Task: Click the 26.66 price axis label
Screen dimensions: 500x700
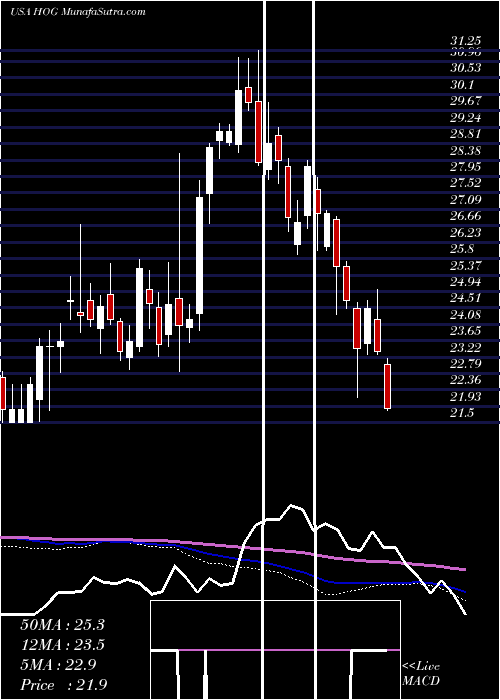Action: (x=466, y=217)
